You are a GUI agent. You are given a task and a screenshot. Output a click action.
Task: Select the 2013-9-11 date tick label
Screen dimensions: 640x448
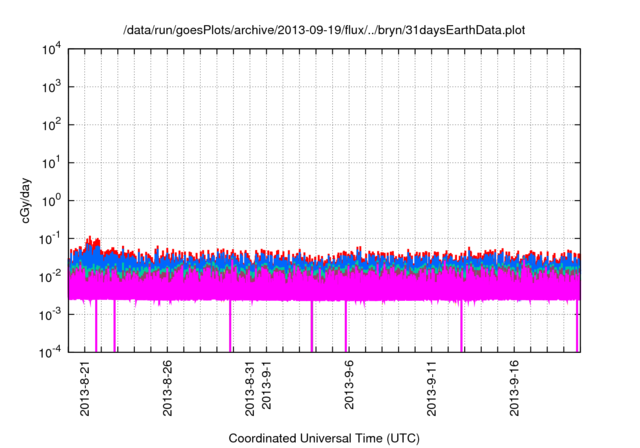pos(431,388)
